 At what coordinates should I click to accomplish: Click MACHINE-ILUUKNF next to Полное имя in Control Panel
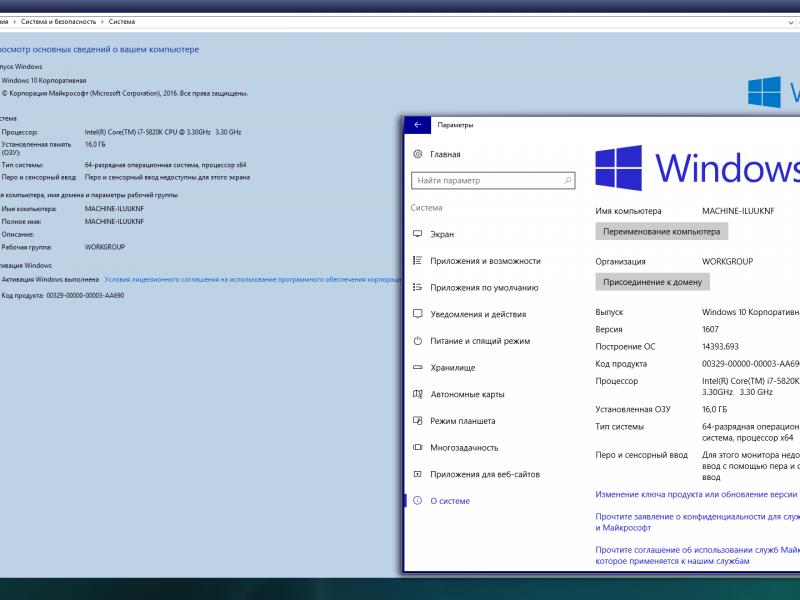[114, 222]
